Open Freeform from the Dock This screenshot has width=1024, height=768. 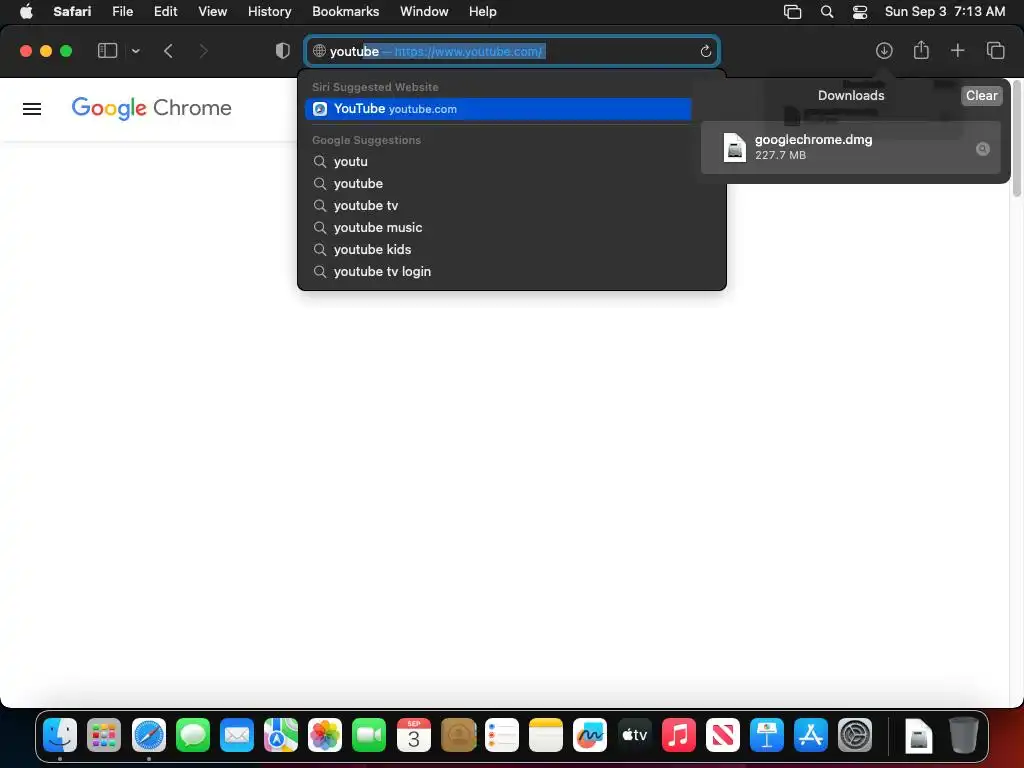coord(590,735)
